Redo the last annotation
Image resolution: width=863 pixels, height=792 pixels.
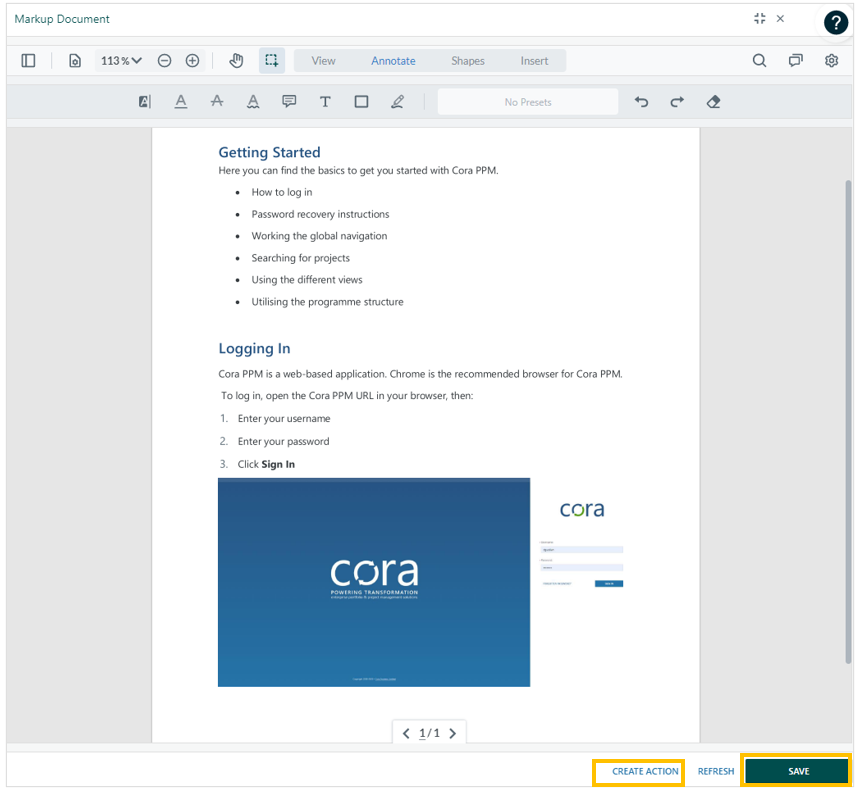click(677, 102)
